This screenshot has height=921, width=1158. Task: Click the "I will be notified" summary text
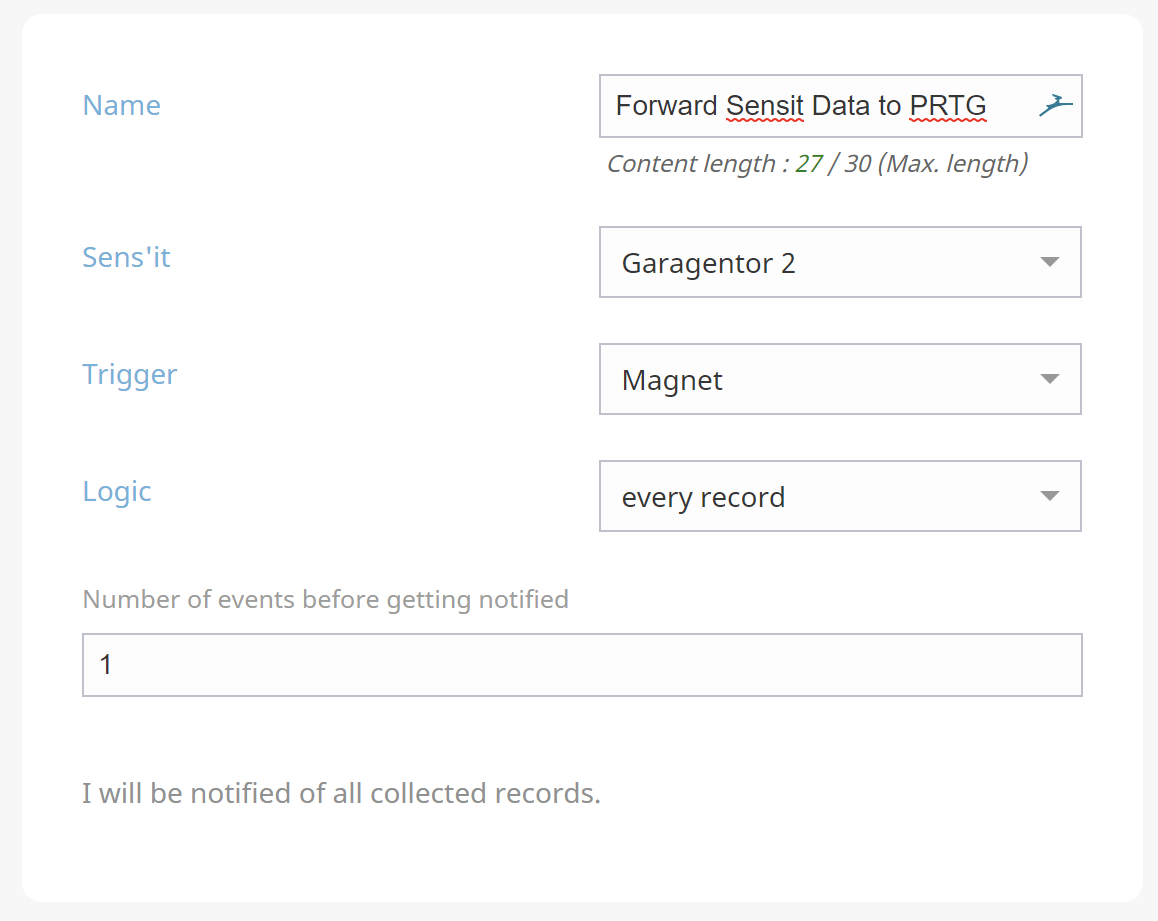(x=341, y=793)
